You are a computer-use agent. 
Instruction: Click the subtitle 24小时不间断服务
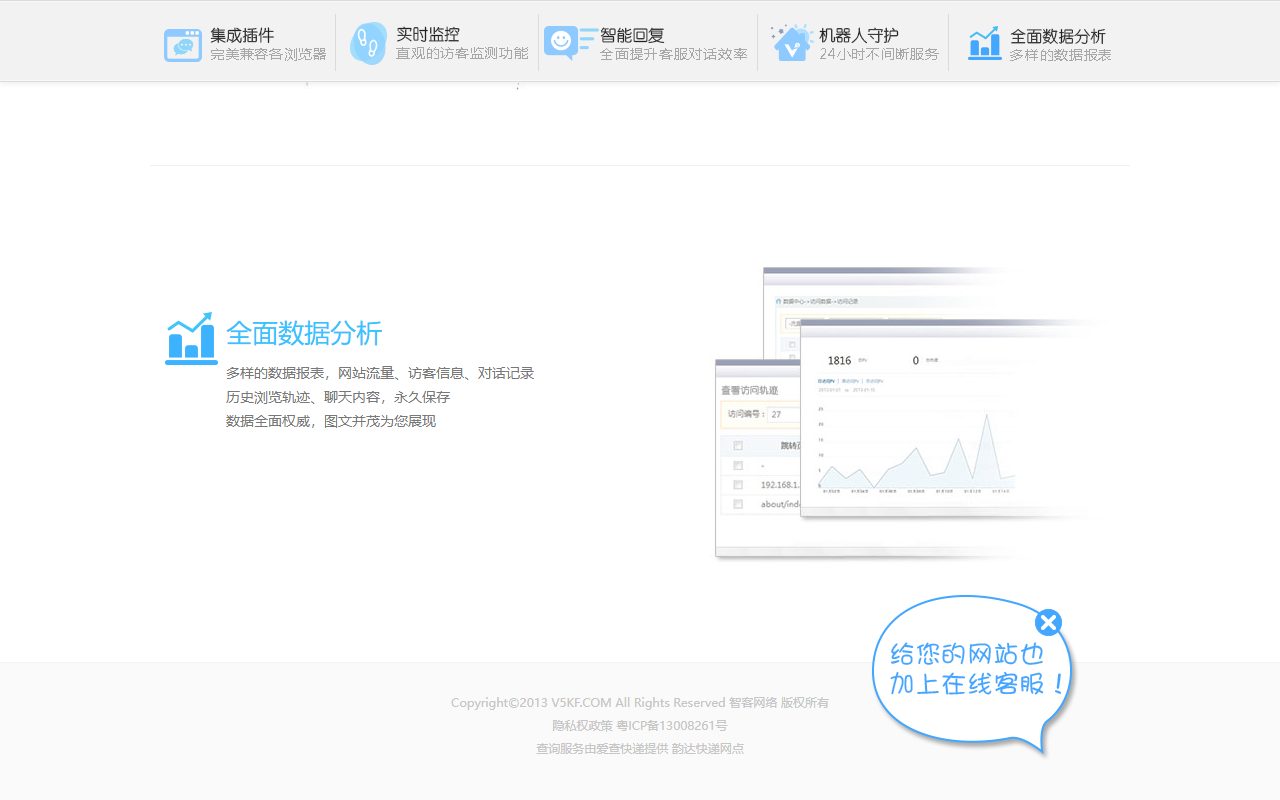coord(879,54)
